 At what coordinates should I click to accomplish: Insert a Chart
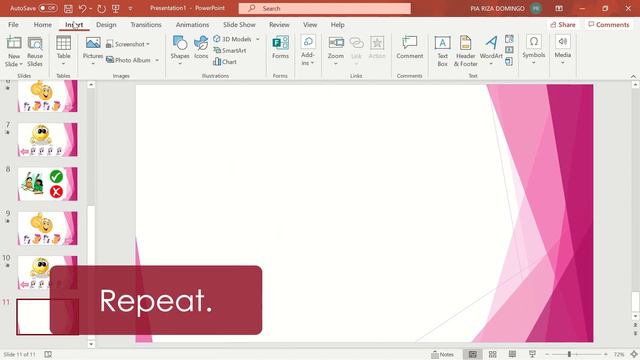(x=224, y=62)
